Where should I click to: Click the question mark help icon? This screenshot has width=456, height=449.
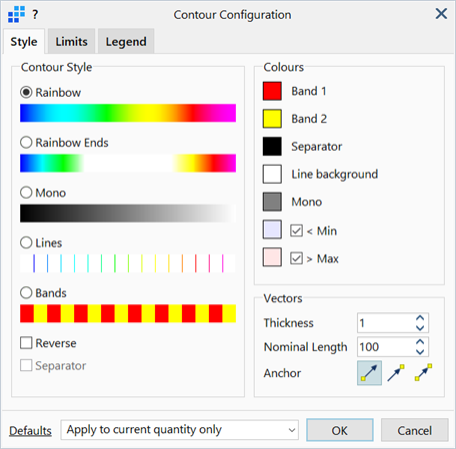click(35, 15)
